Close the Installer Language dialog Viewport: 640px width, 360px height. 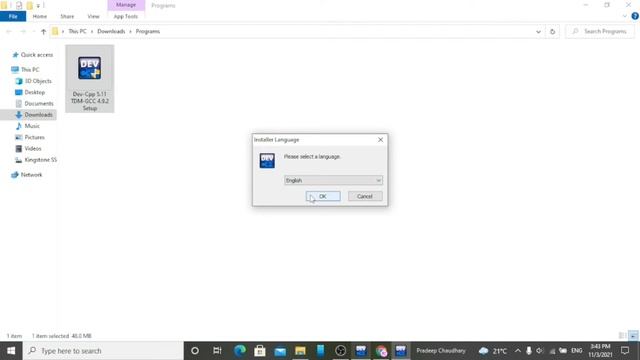(x=380, y=140)
